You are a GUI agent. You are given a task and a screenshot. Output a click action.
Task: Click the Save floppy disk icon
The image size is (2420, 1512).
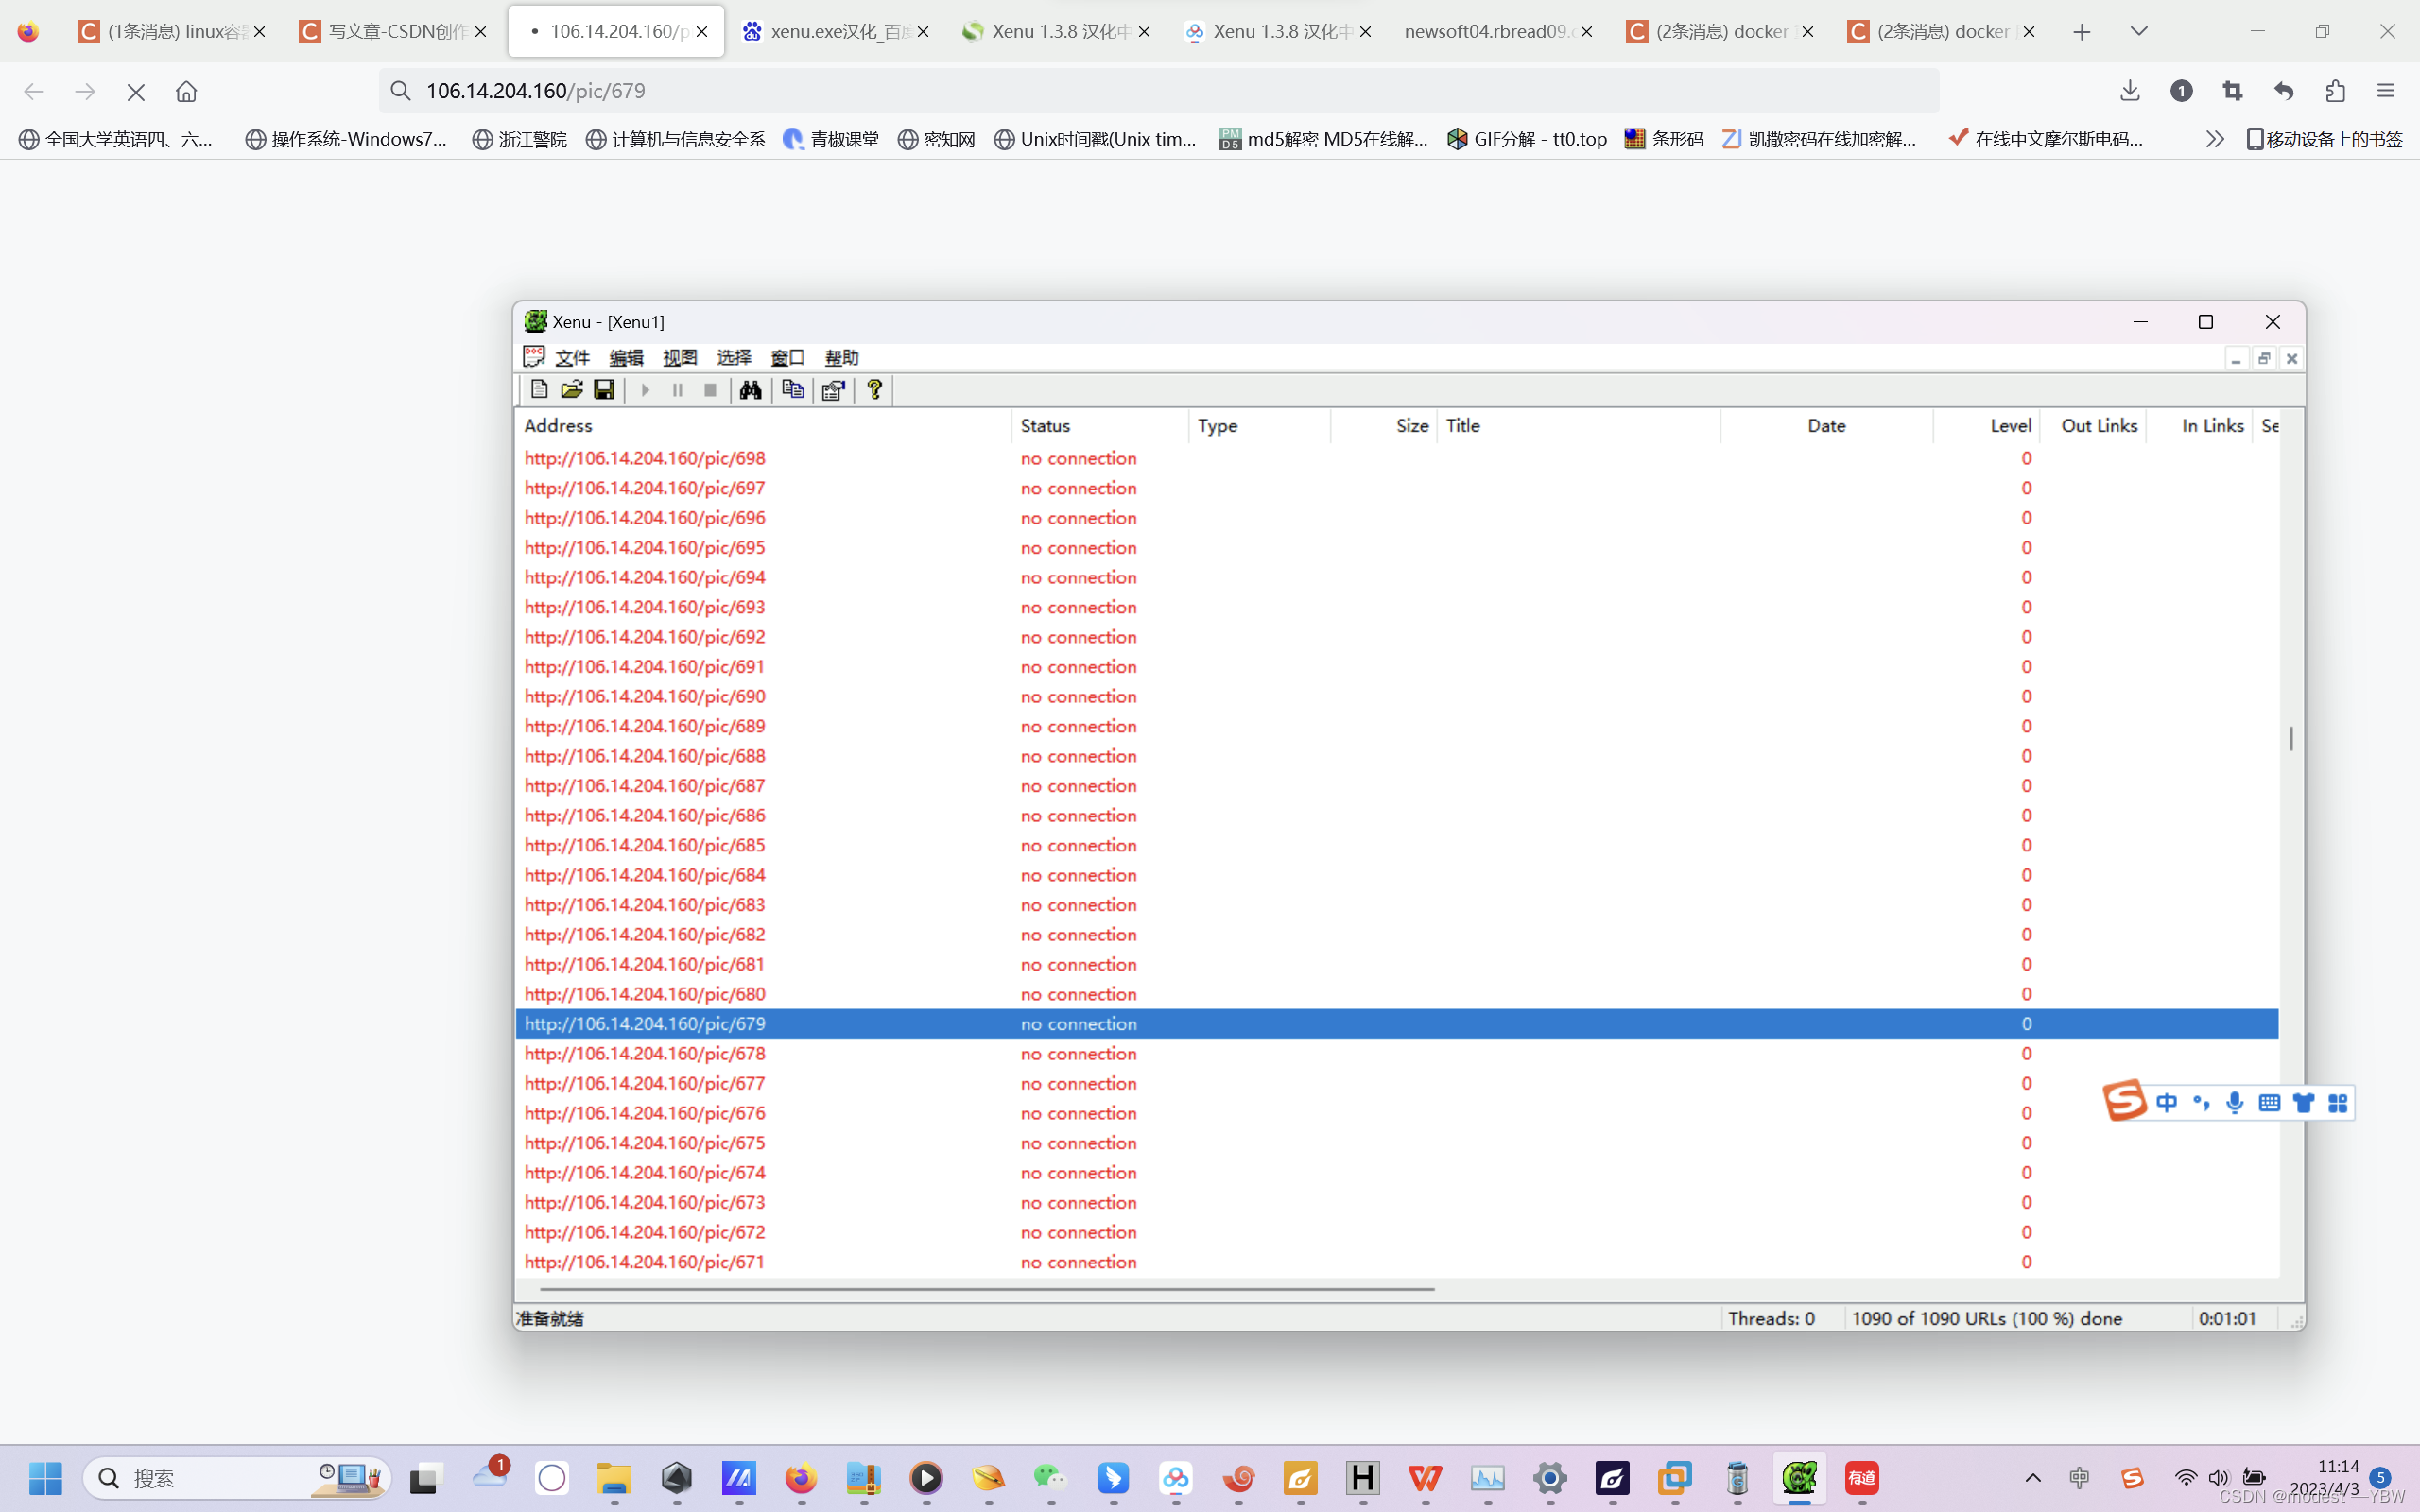click(x=604, y=390)
